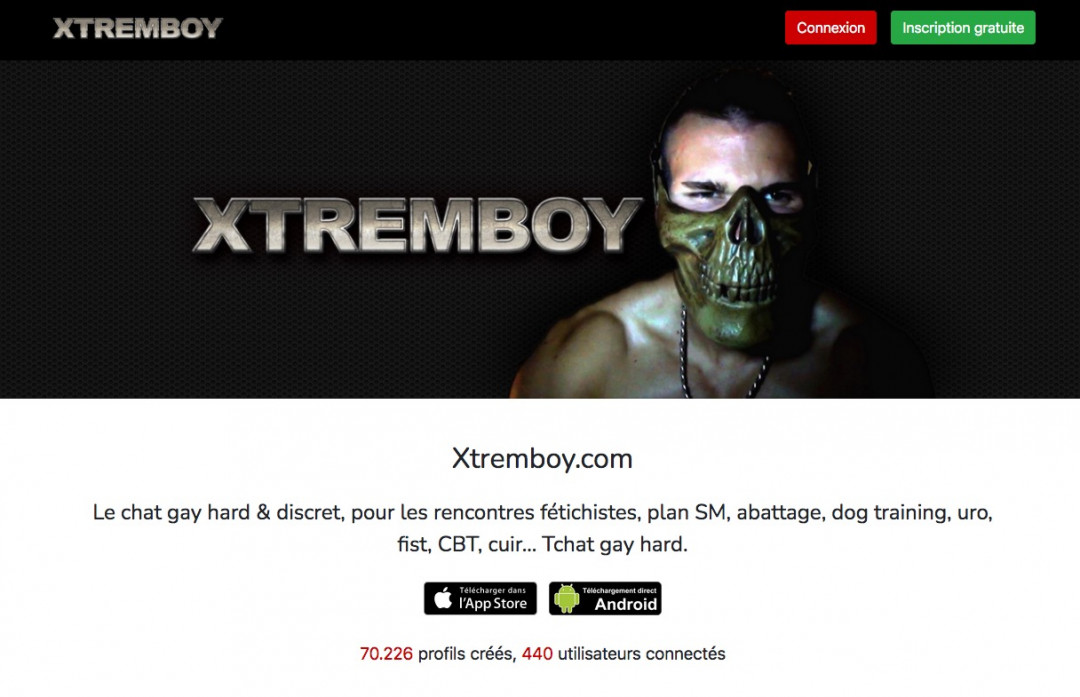Open the red Connexion login button
The image size is (1080, 697).
tap(831, 28)
